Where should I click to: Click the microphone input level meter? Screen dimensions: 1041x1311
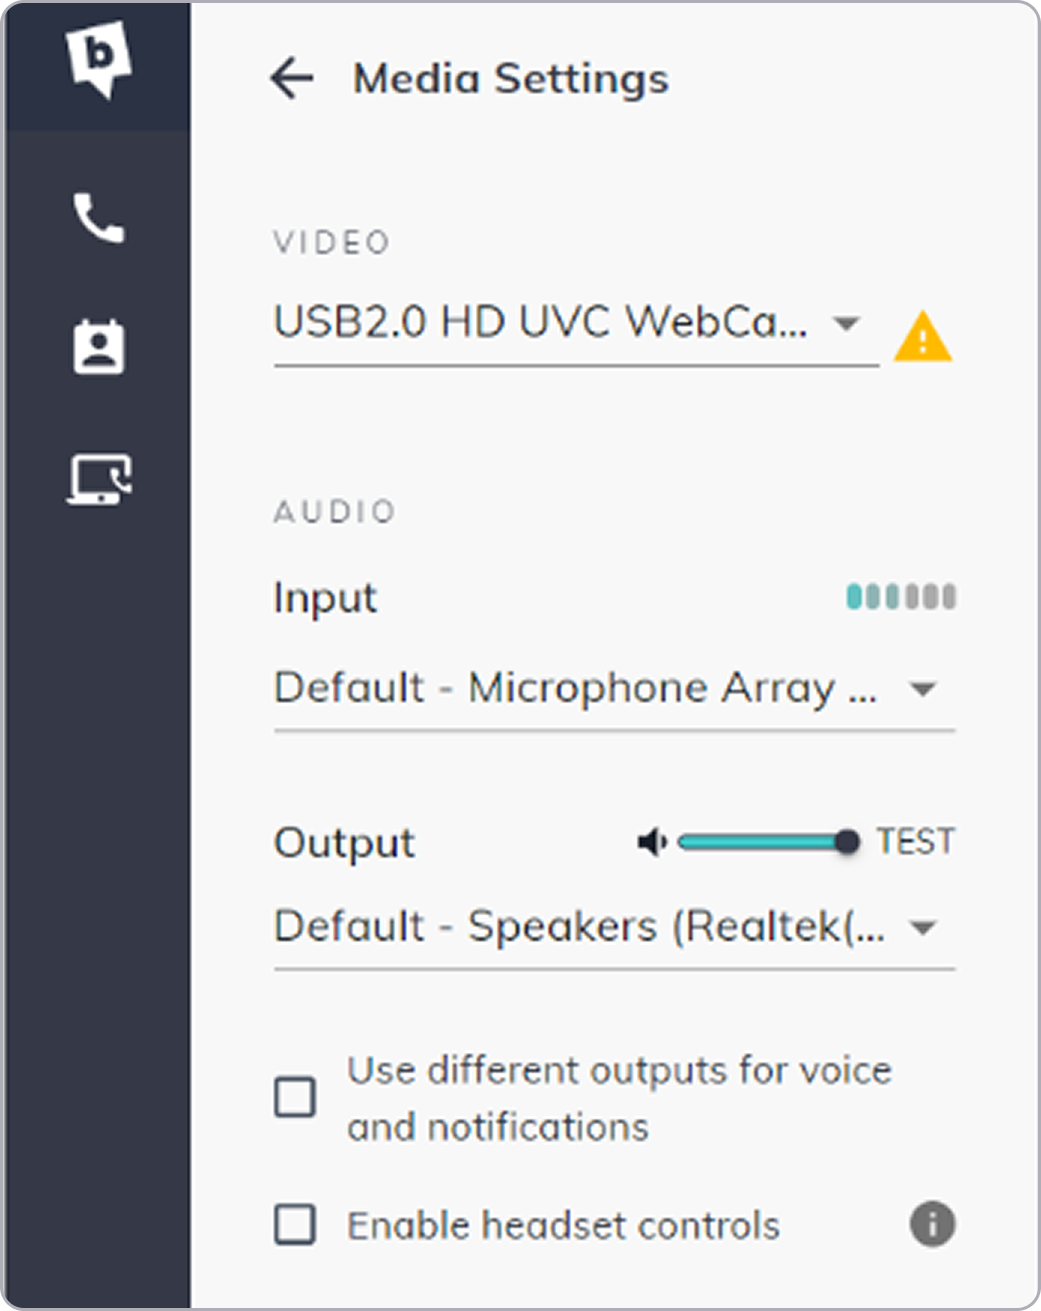[x=901, y=597]
